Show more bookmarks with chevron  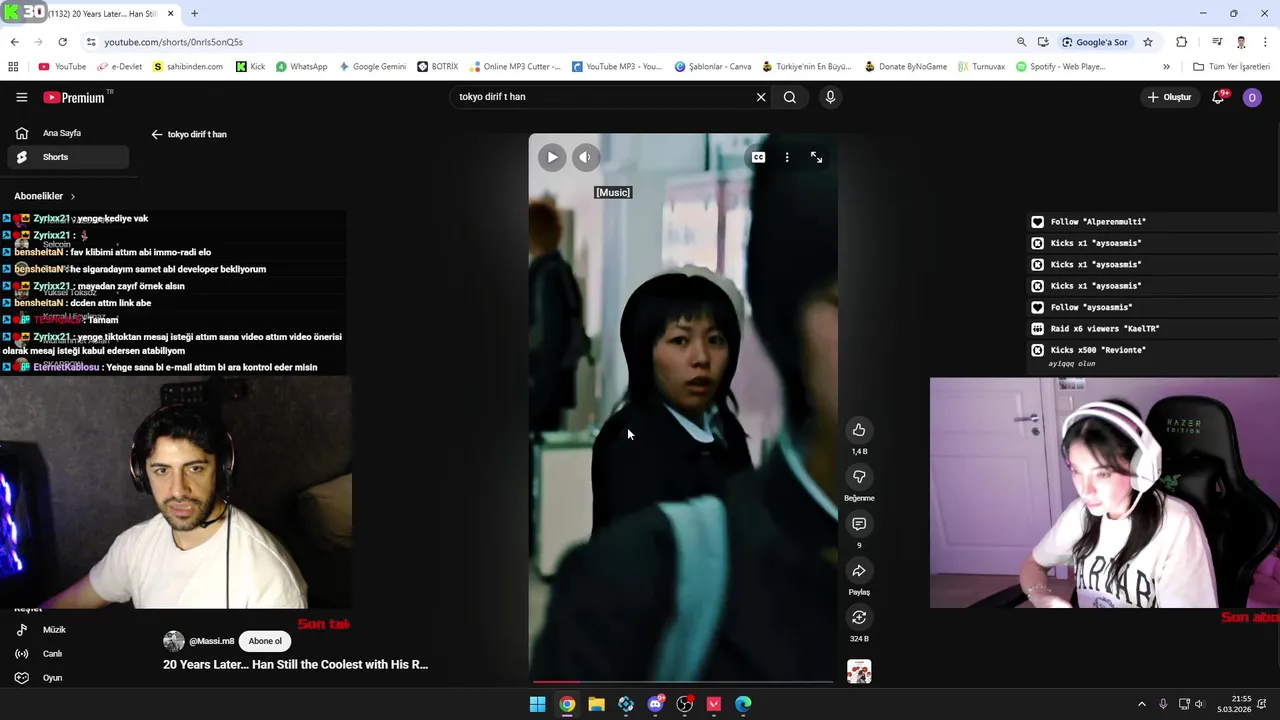1166,67
